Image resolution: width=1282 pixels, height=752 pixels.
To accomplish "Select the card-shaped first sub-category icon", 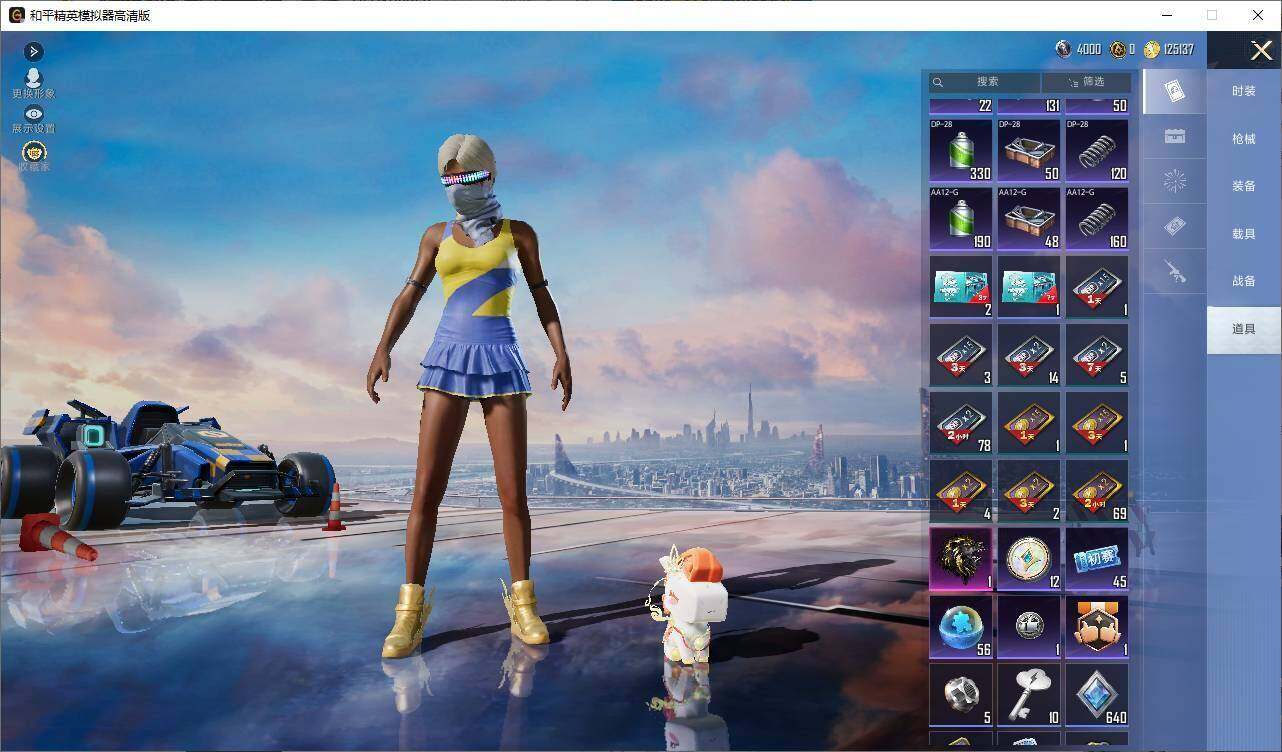I will tap(1175, 92).
